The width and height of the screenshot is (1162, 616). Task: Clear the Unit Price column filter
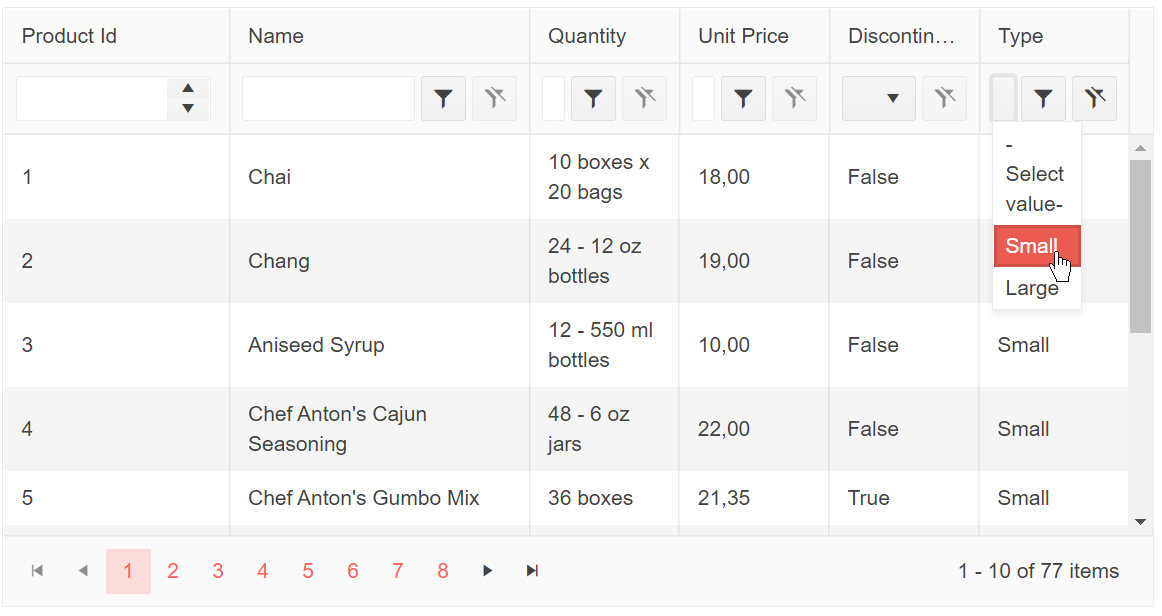point(794,98)
